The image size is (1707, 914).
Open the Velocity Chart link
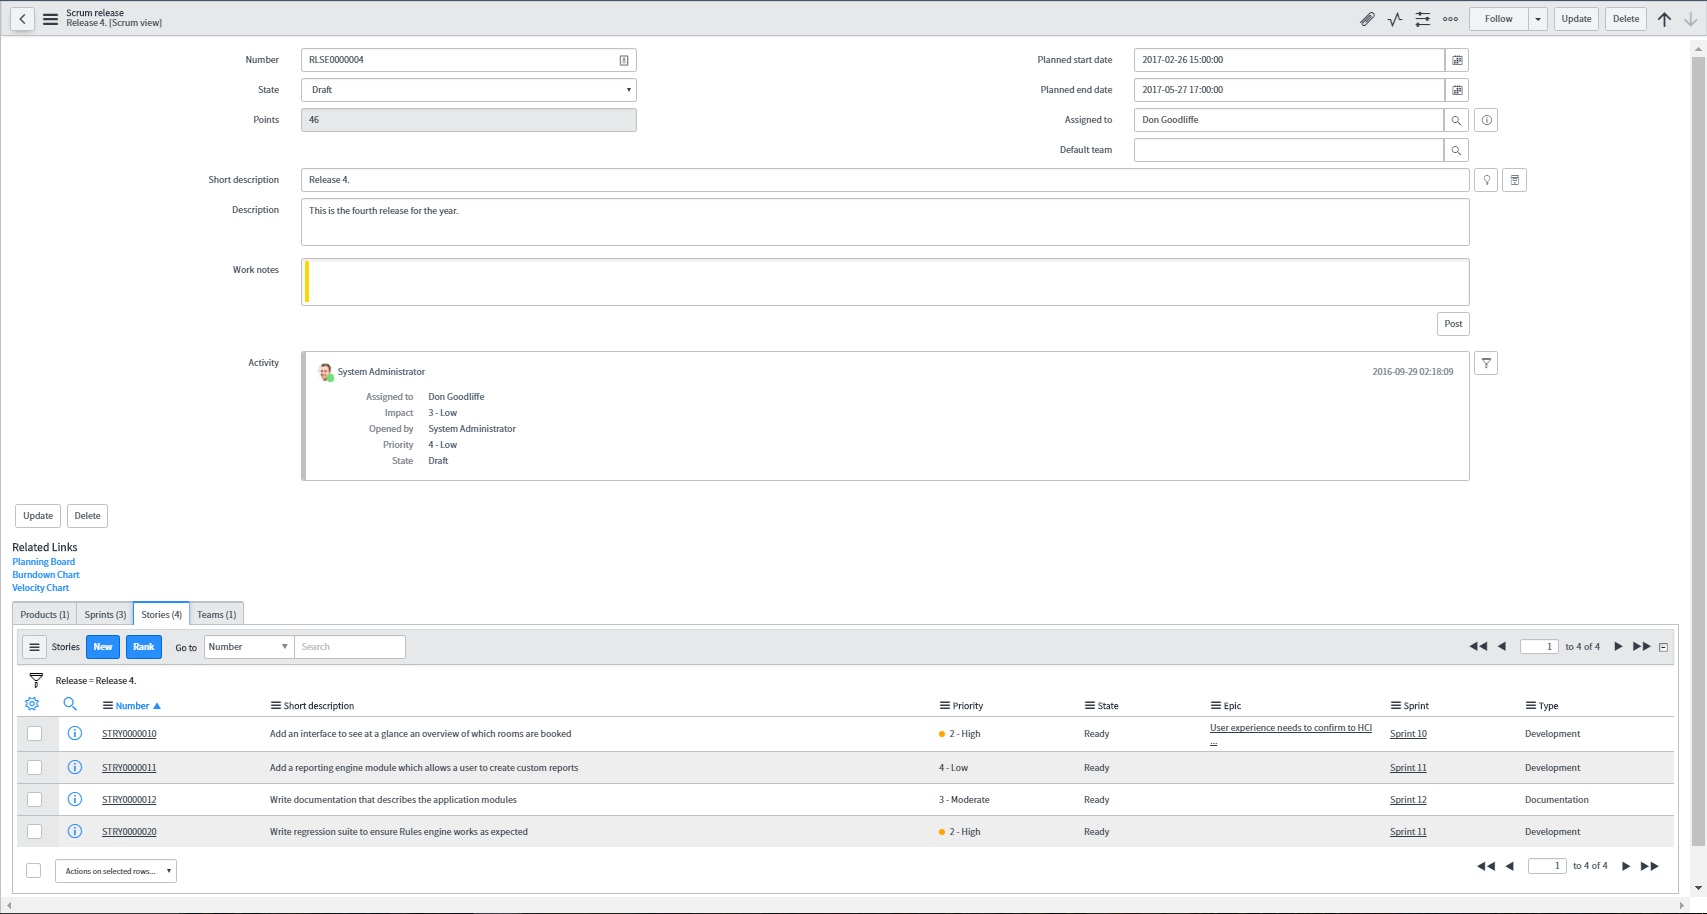pos(40,588)
